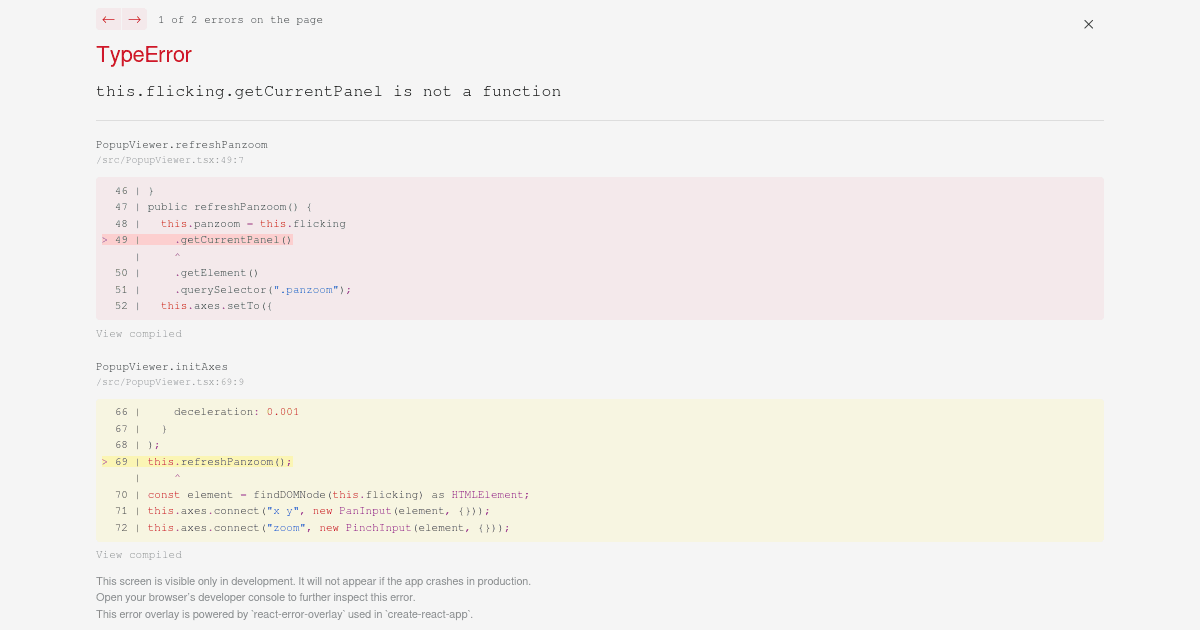Select the PopupViewer.refreshPanzoom stack frame header
This screenshot has height=630, width=1200.
[182, 144]
